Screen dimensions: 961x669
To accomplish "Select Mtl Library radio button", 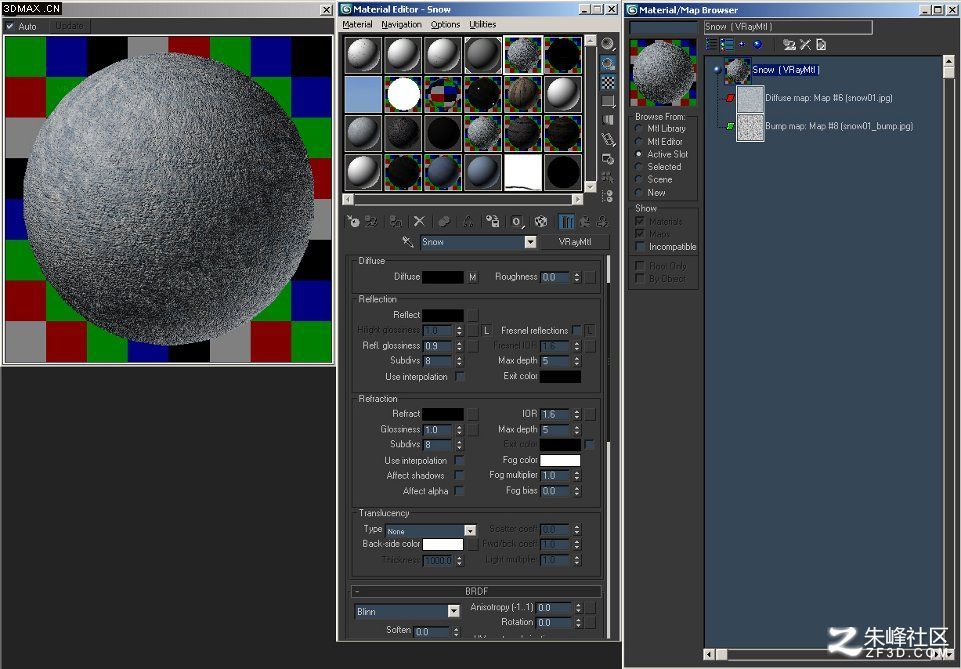I will point(639,129).
